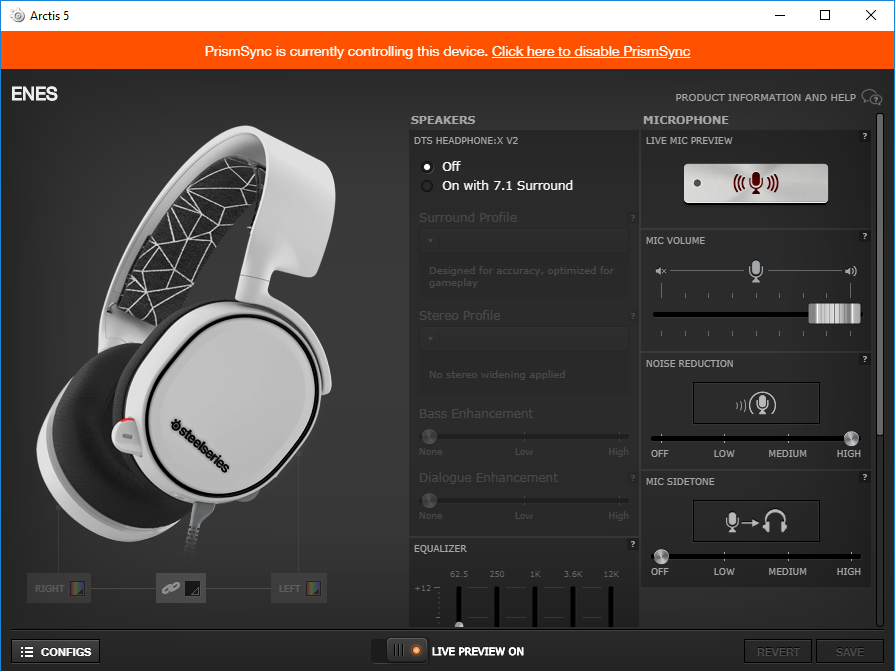
Task: Click the link to disable PrismSync
Action: [x=591, y=51]
